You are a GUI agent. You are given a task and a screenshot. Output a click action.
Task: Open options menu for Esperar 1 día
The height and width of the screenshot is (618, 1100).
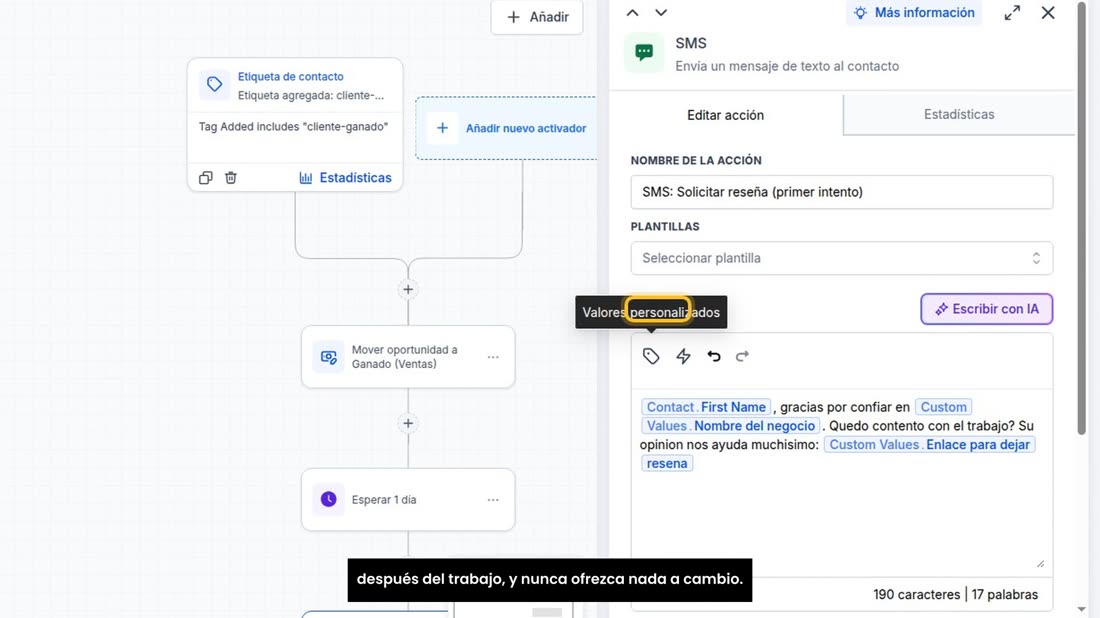[493, 500]
